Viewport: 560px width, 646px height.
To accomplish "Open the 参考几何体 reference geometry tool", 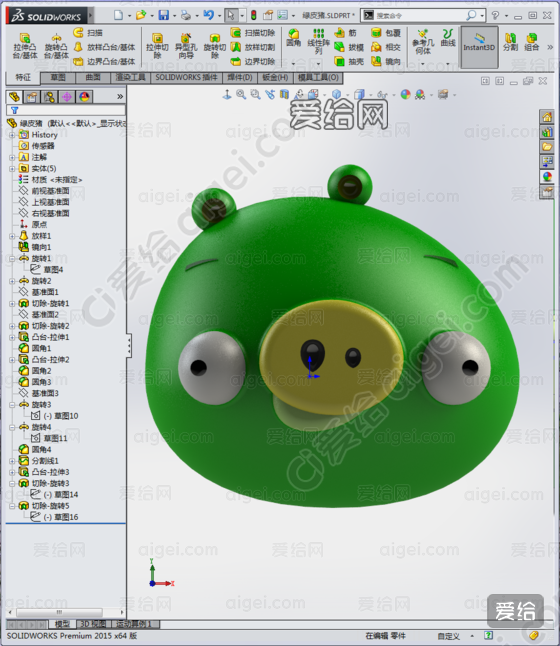I will click(423, 42).
